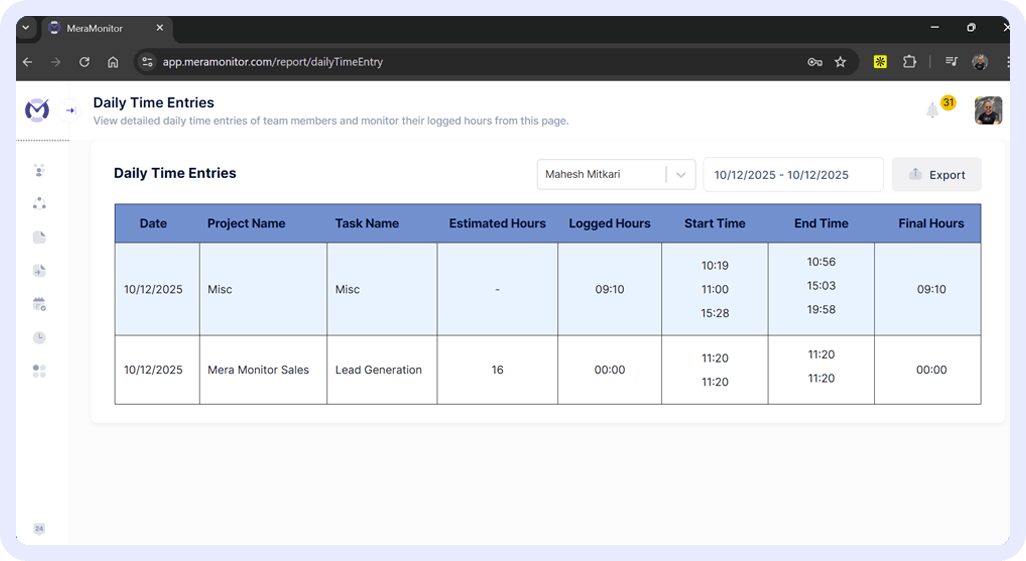Click the MeraMonitor logo in the sidebar
This screenshot has height=561, width=1026.
point(37,109)
